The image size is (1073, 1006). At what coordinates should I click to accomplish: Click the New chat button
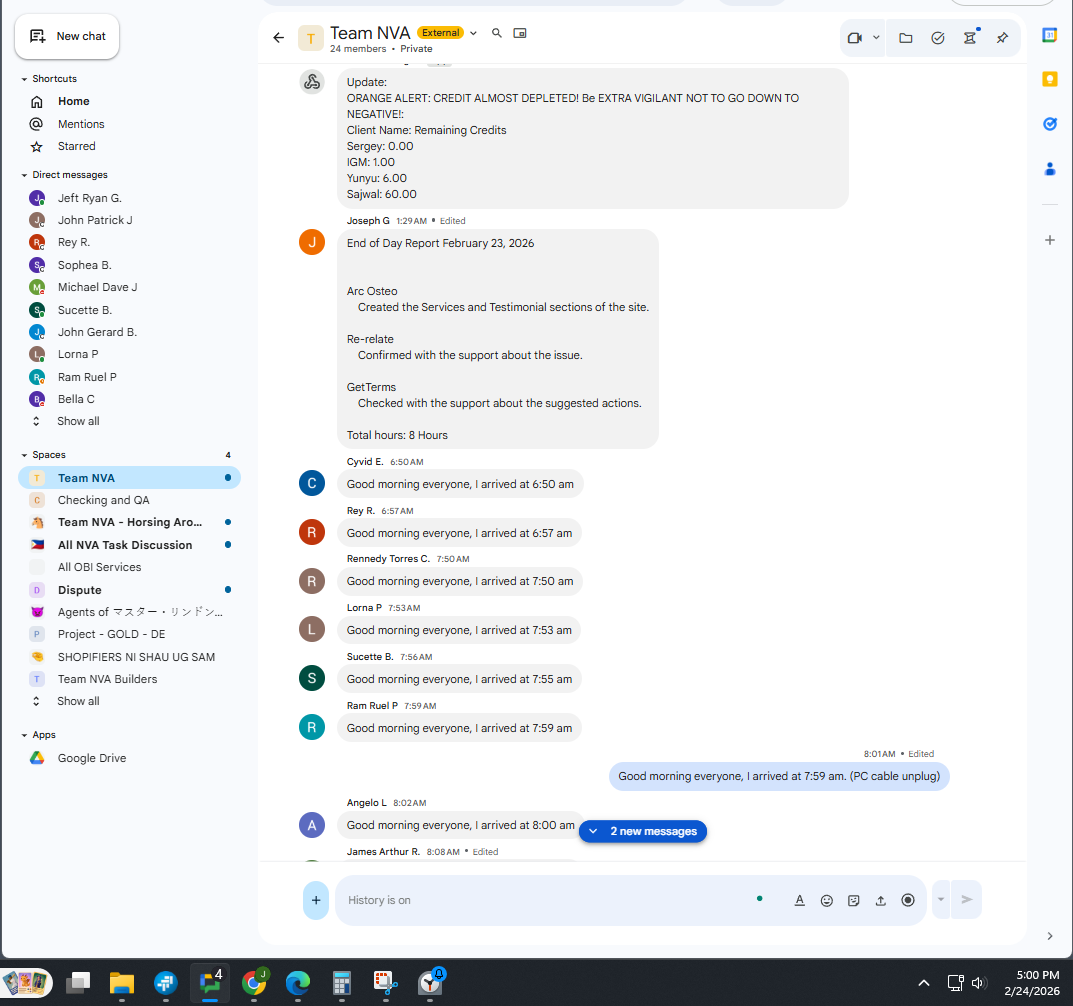point(67,36)
